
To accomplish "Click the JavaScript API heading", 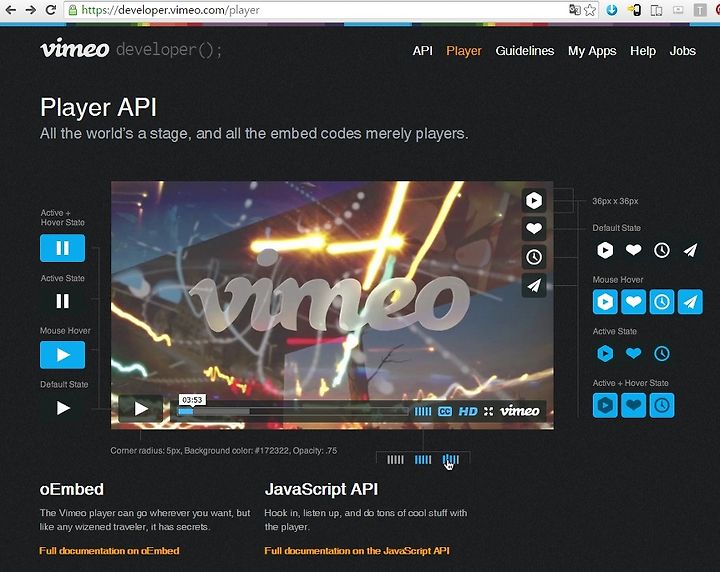I will [x=321, y=489].
